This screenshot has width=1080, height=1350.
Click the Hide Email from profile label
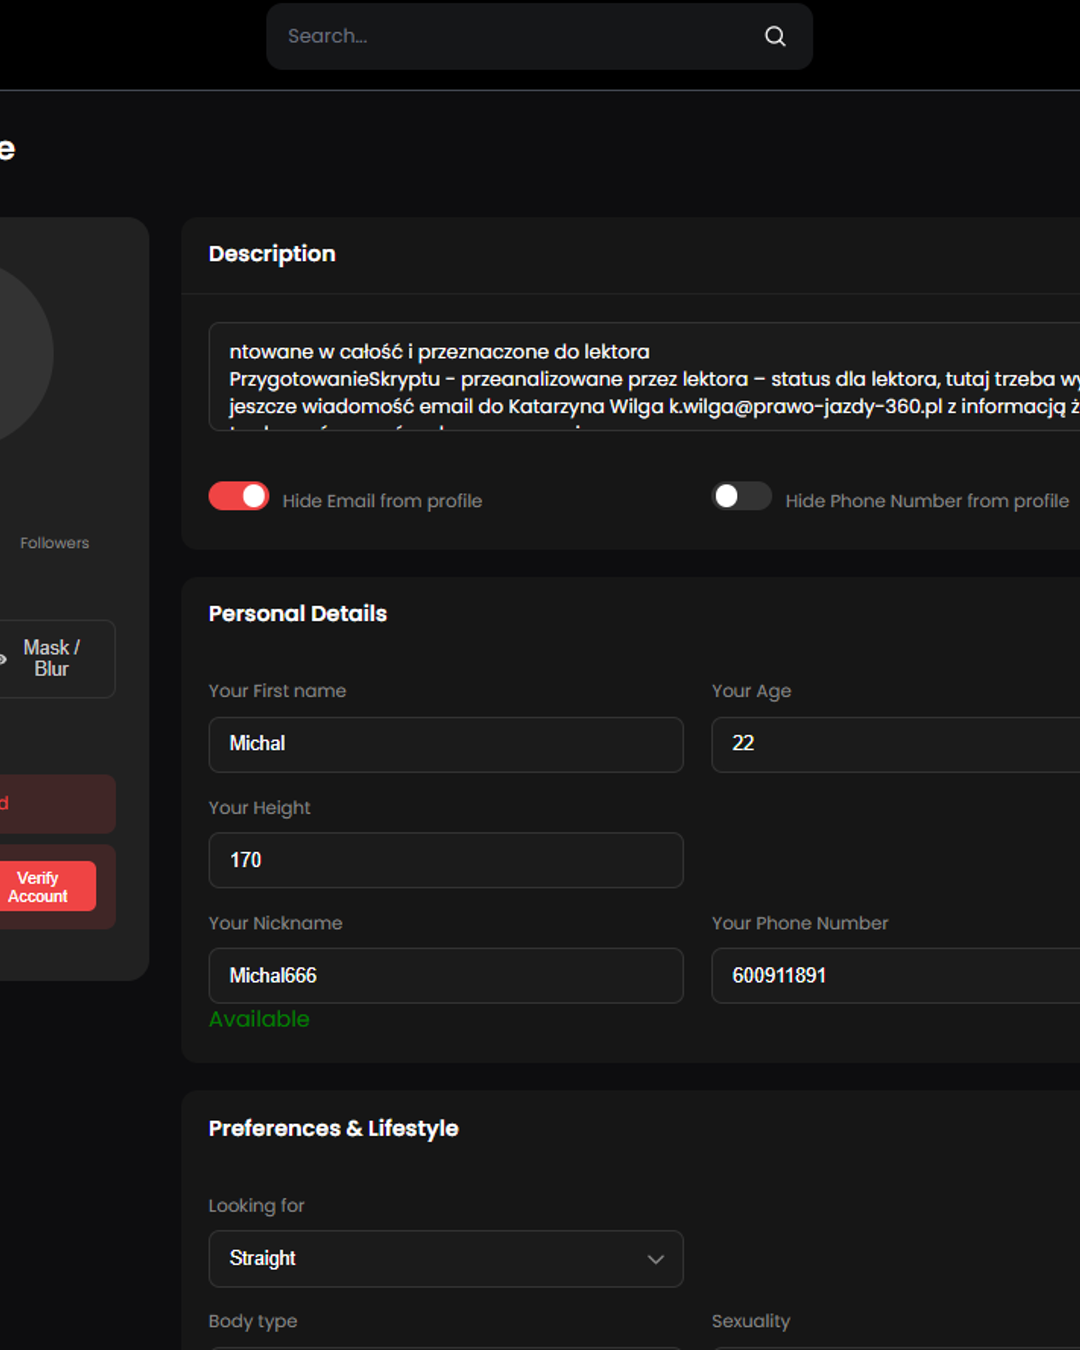tap(382, 501)
